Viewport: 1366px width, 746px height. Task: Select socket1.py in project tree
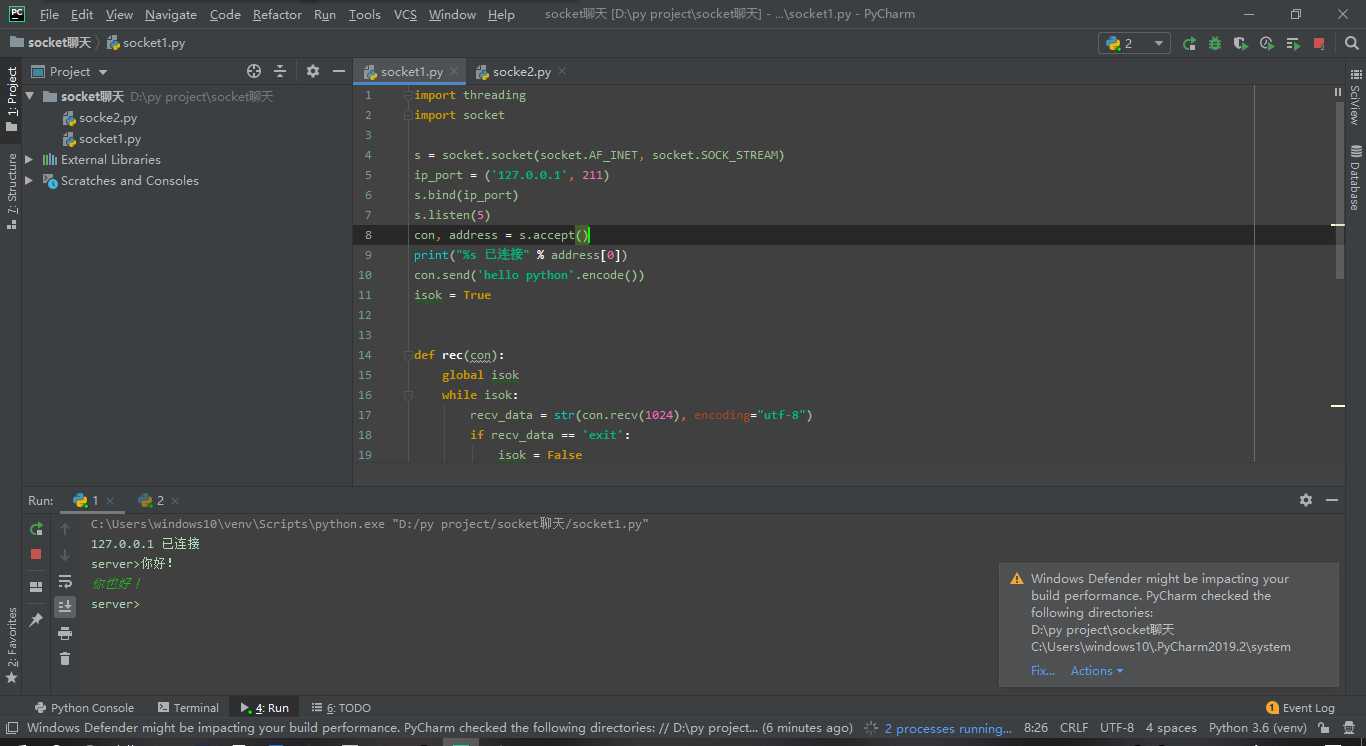pos(110,139)
